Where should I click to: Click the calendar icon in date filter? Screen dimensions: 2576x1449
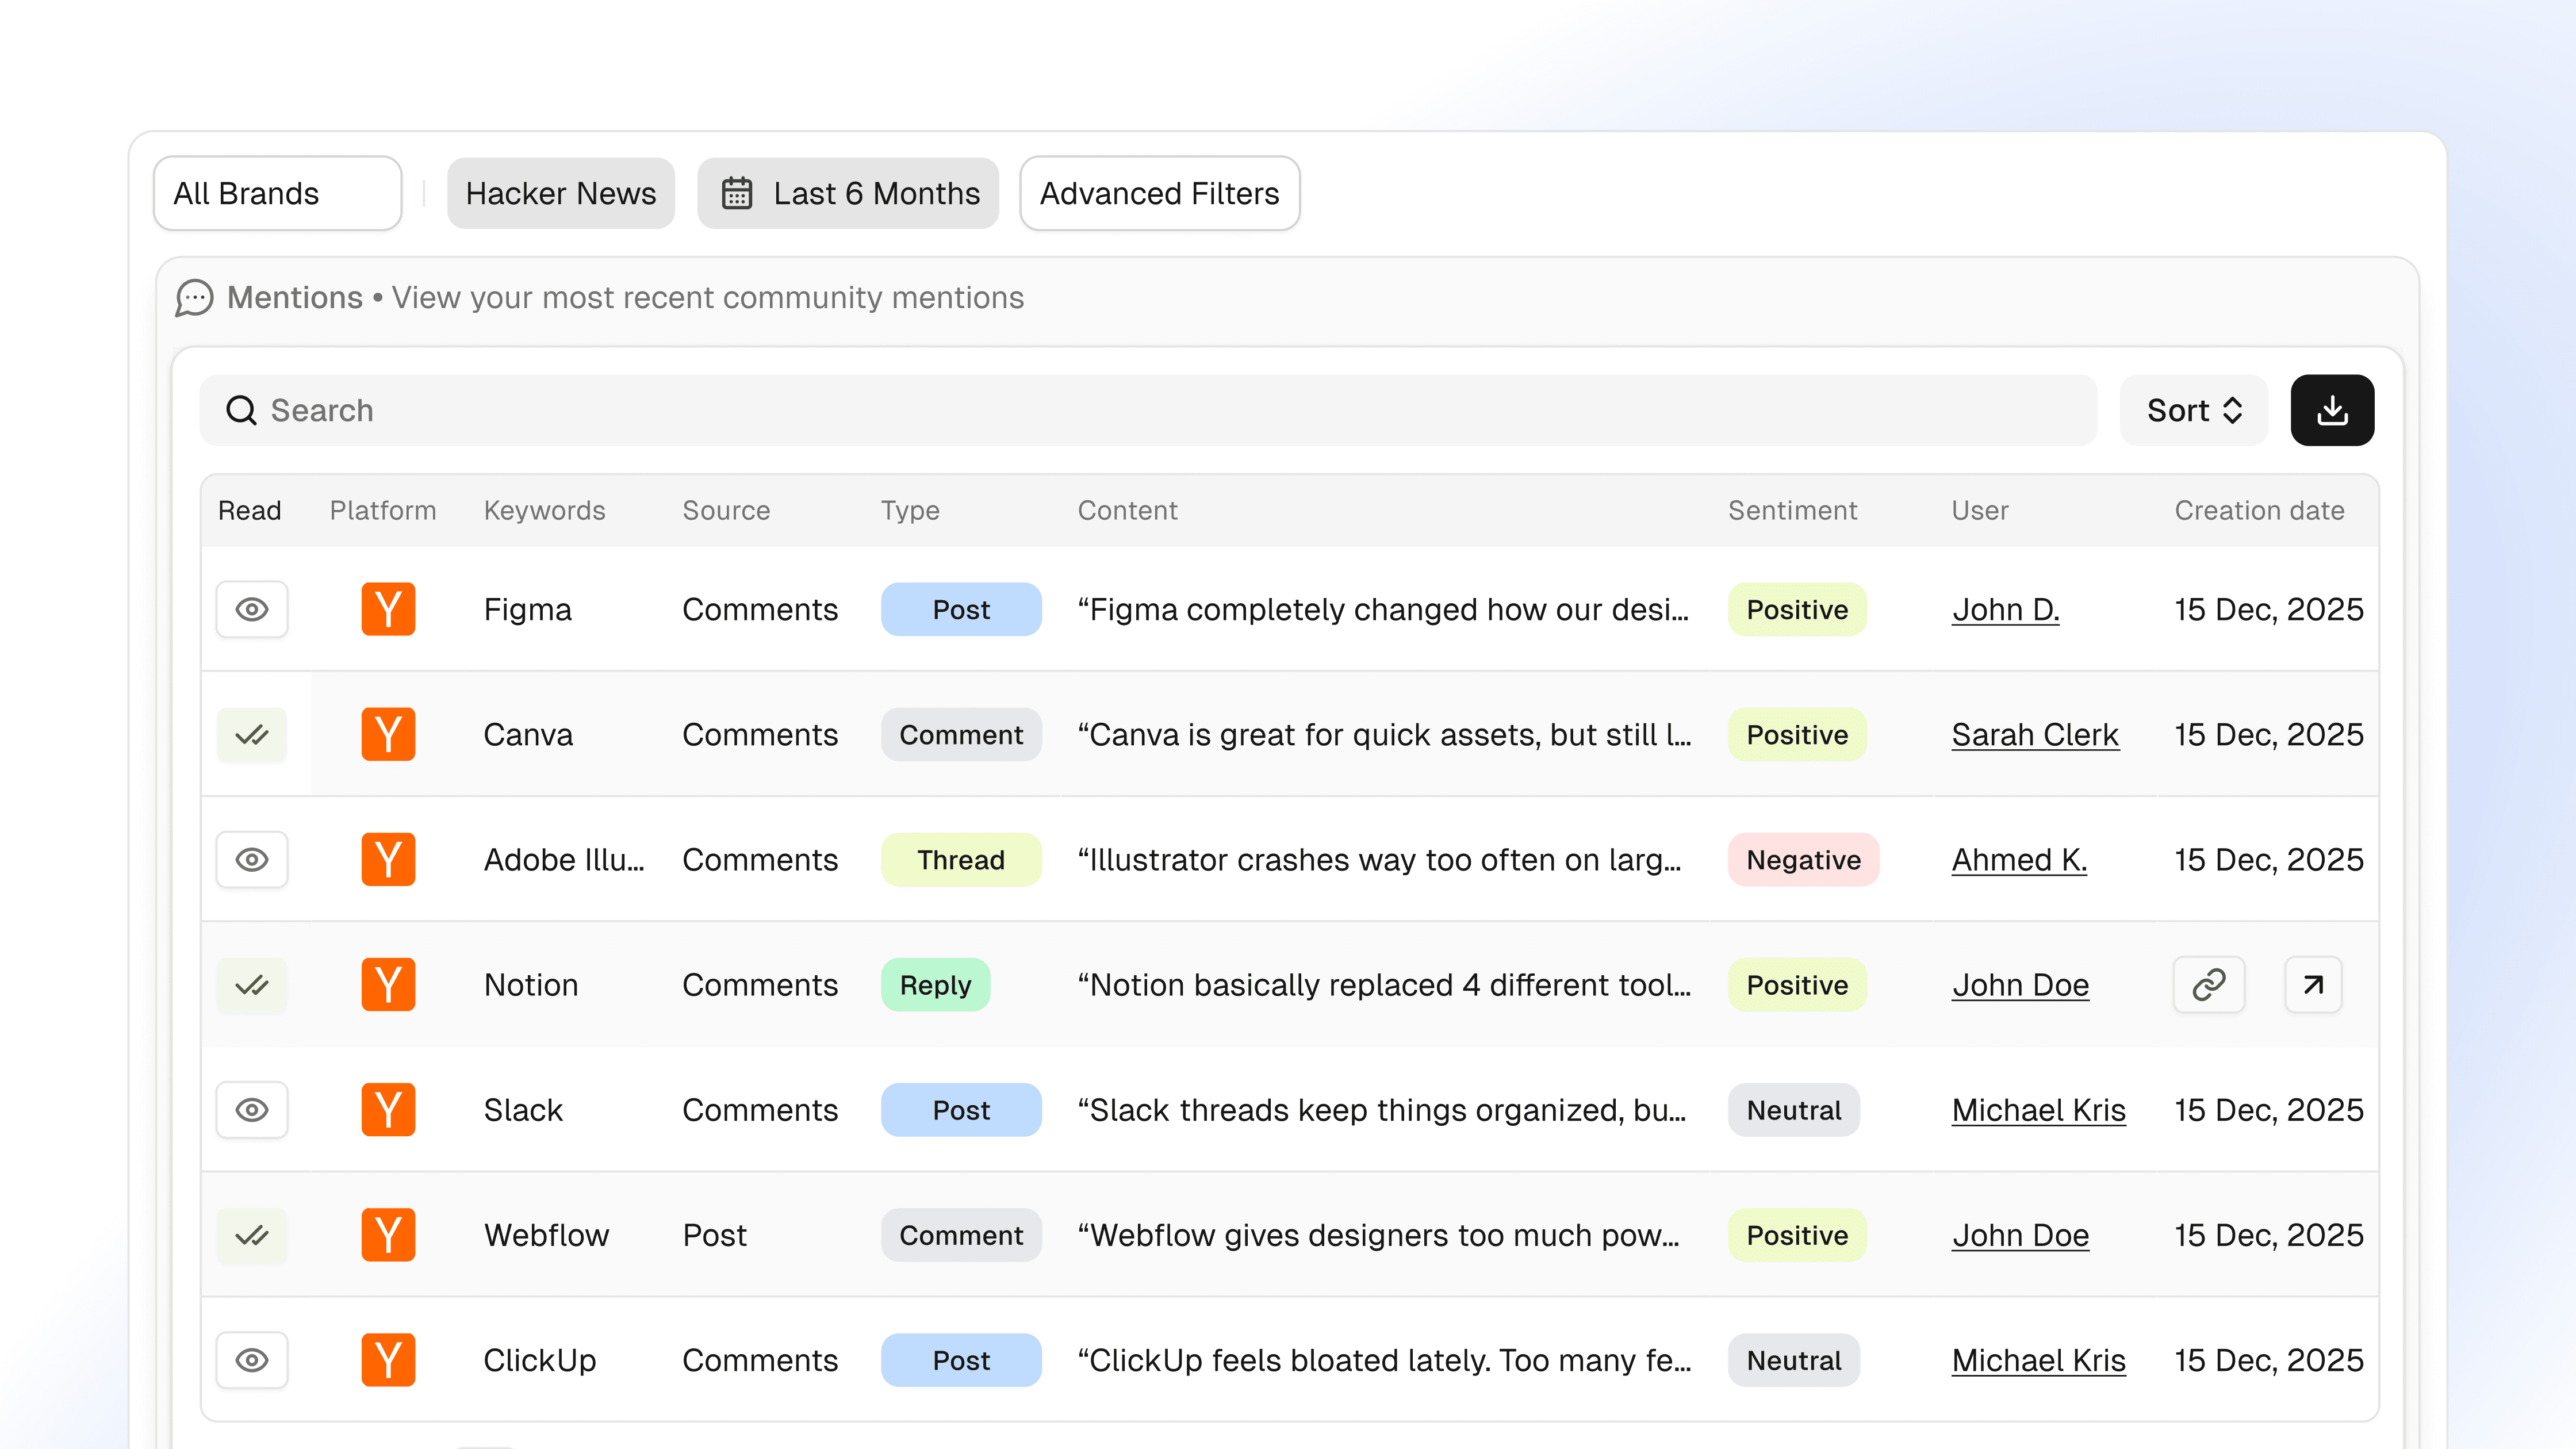(737, 193)
